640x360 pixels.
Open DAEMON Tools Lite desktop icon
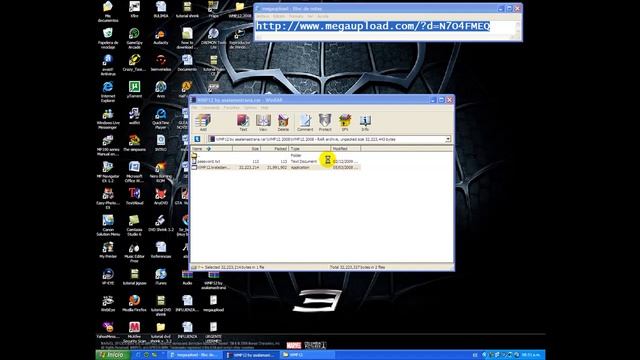213,38
